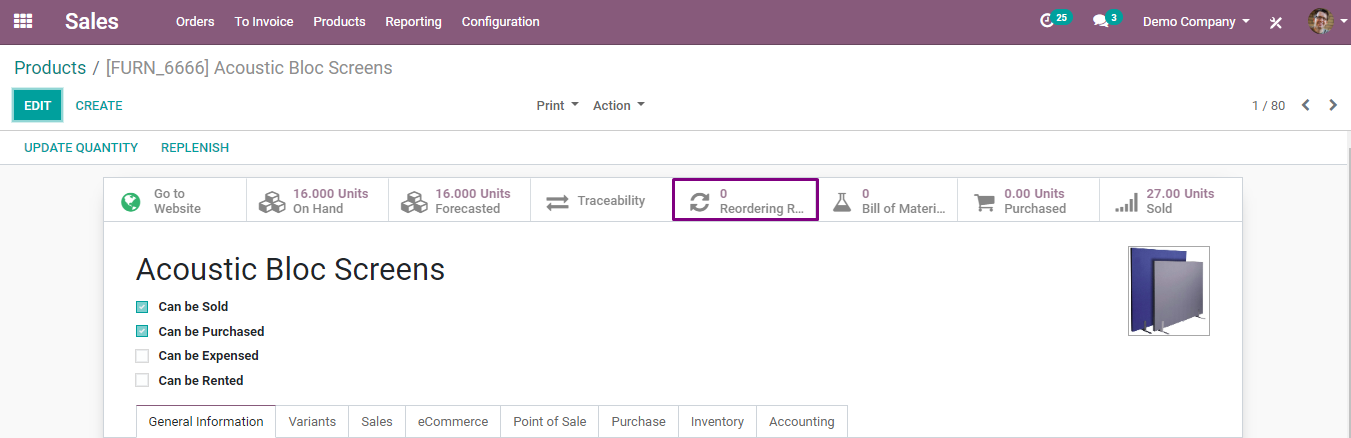Click the Products breadcrumb link

tap(50, 68)
